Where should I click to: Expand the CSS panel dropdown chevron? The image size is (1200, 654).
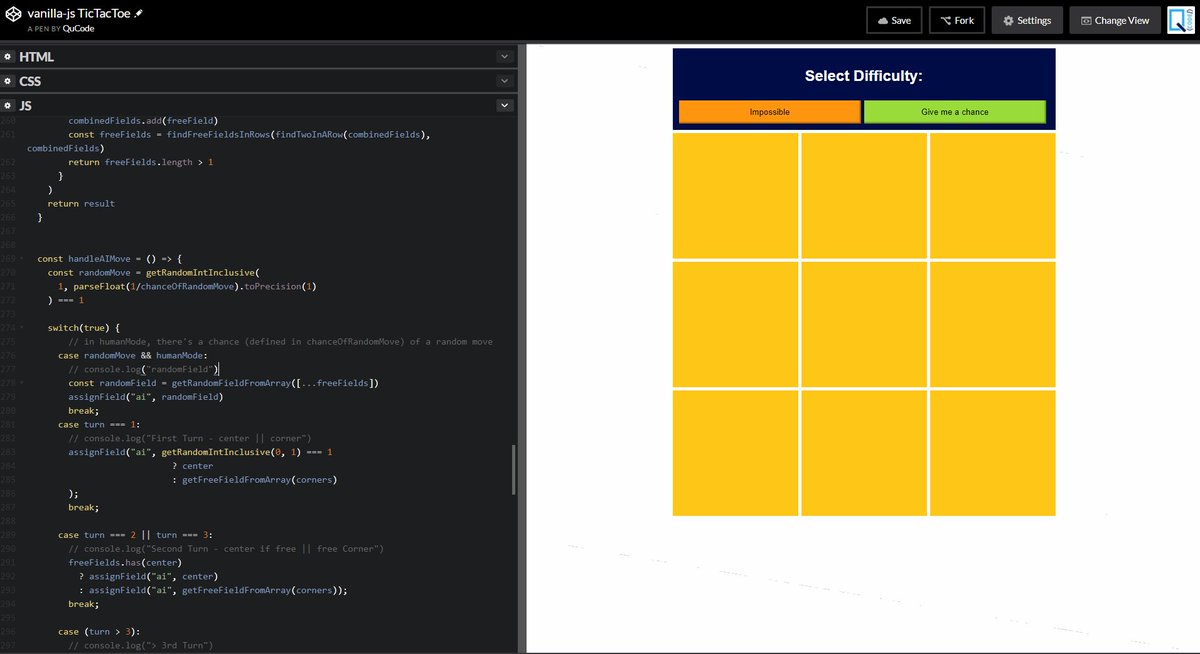[x=504, y=81]
